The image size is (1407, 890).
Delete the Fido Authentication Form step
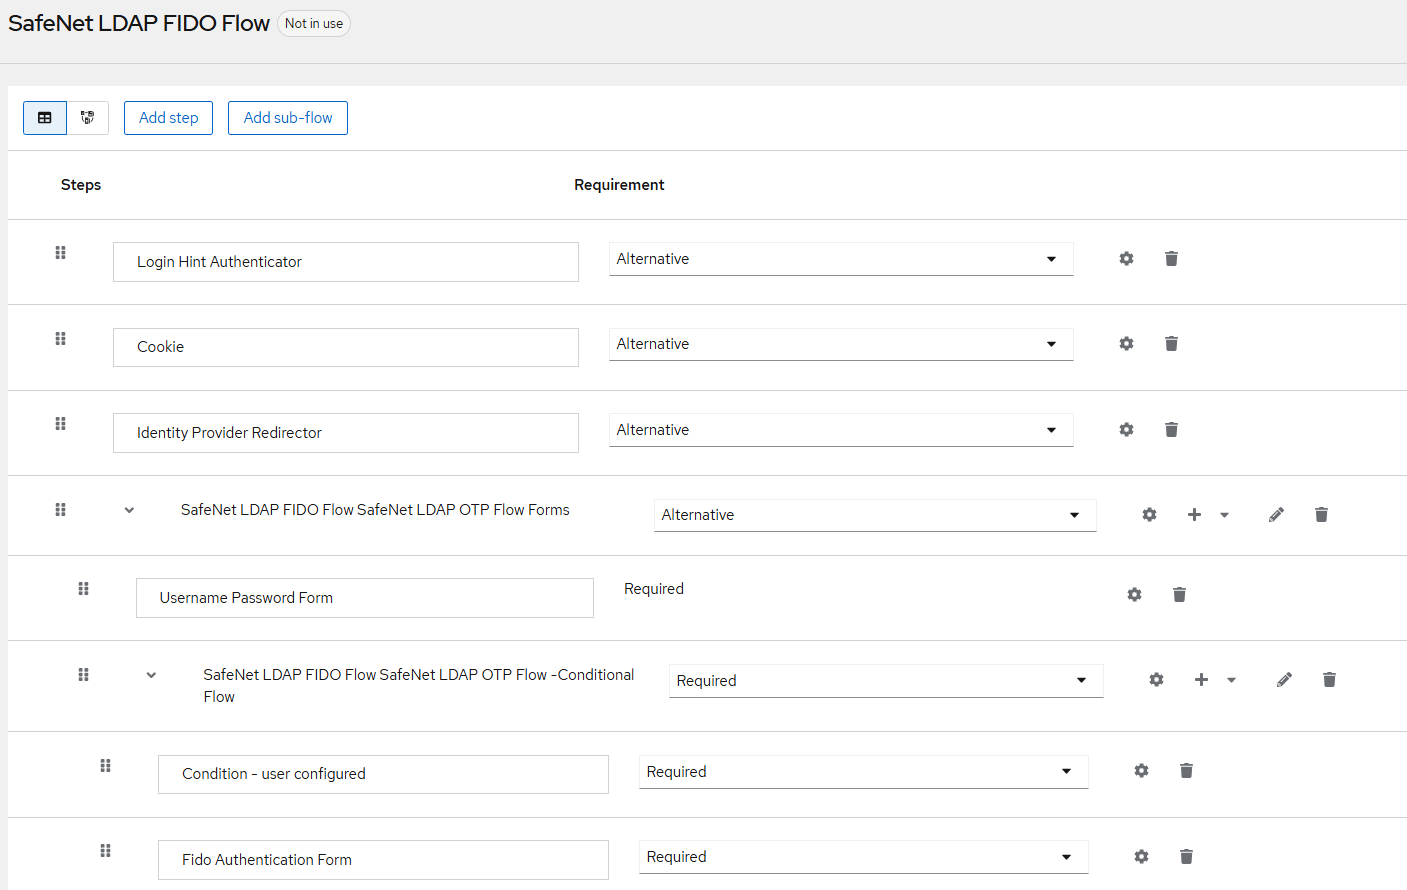[x=1186, y=857]
